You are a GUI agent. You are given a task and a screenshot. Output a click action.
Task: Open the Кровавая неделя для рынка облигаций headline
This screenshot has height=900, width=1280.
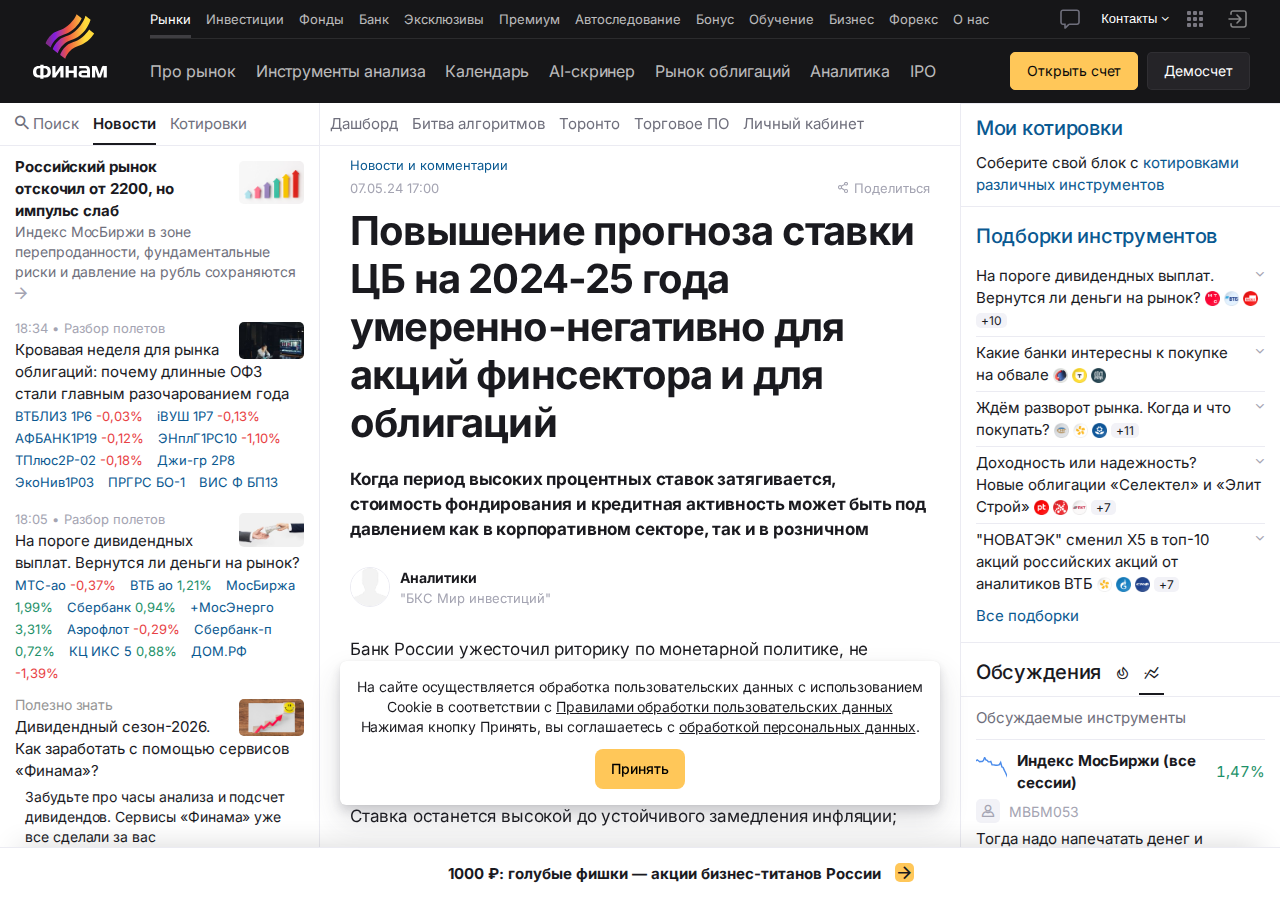[x=152, y=371]
